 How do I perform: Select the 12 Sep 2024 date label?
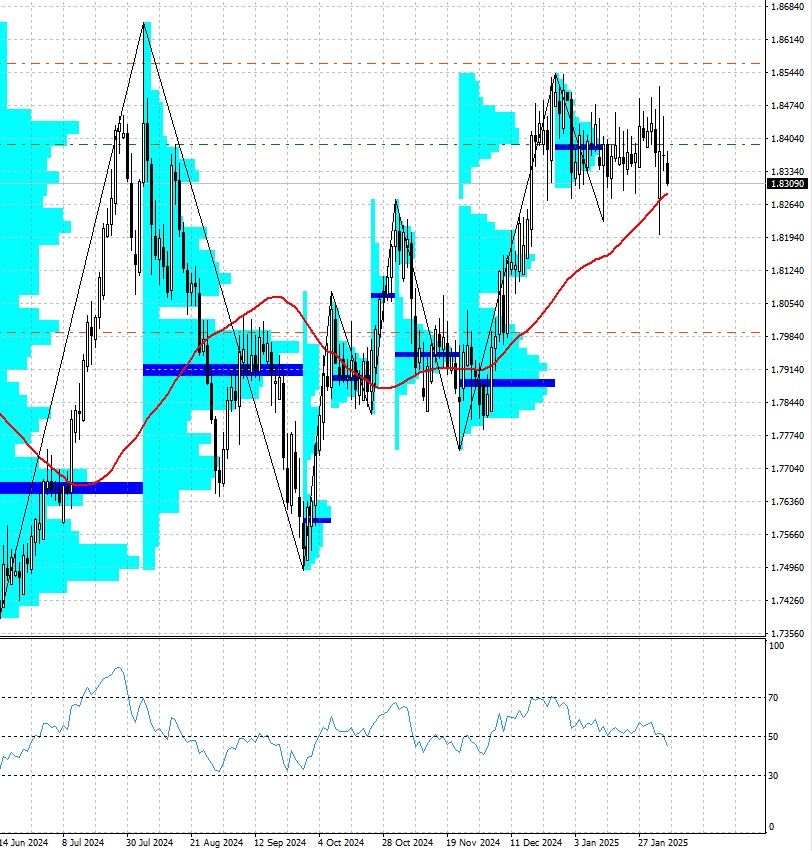coord(280,842)
